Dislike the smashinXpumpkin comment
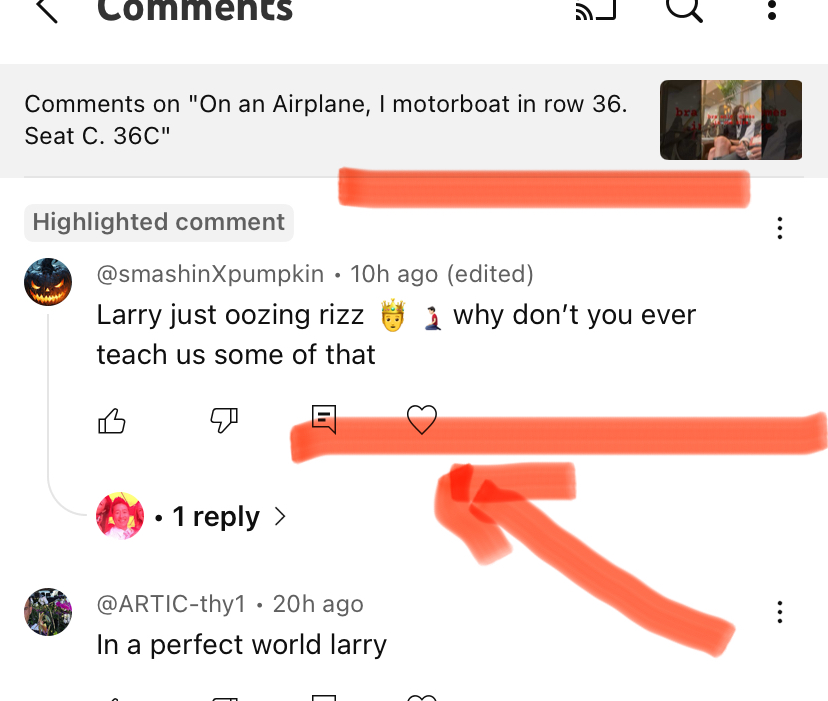This screenshot has height=701, width=828. pyautogui.click(x=224, y=420)
